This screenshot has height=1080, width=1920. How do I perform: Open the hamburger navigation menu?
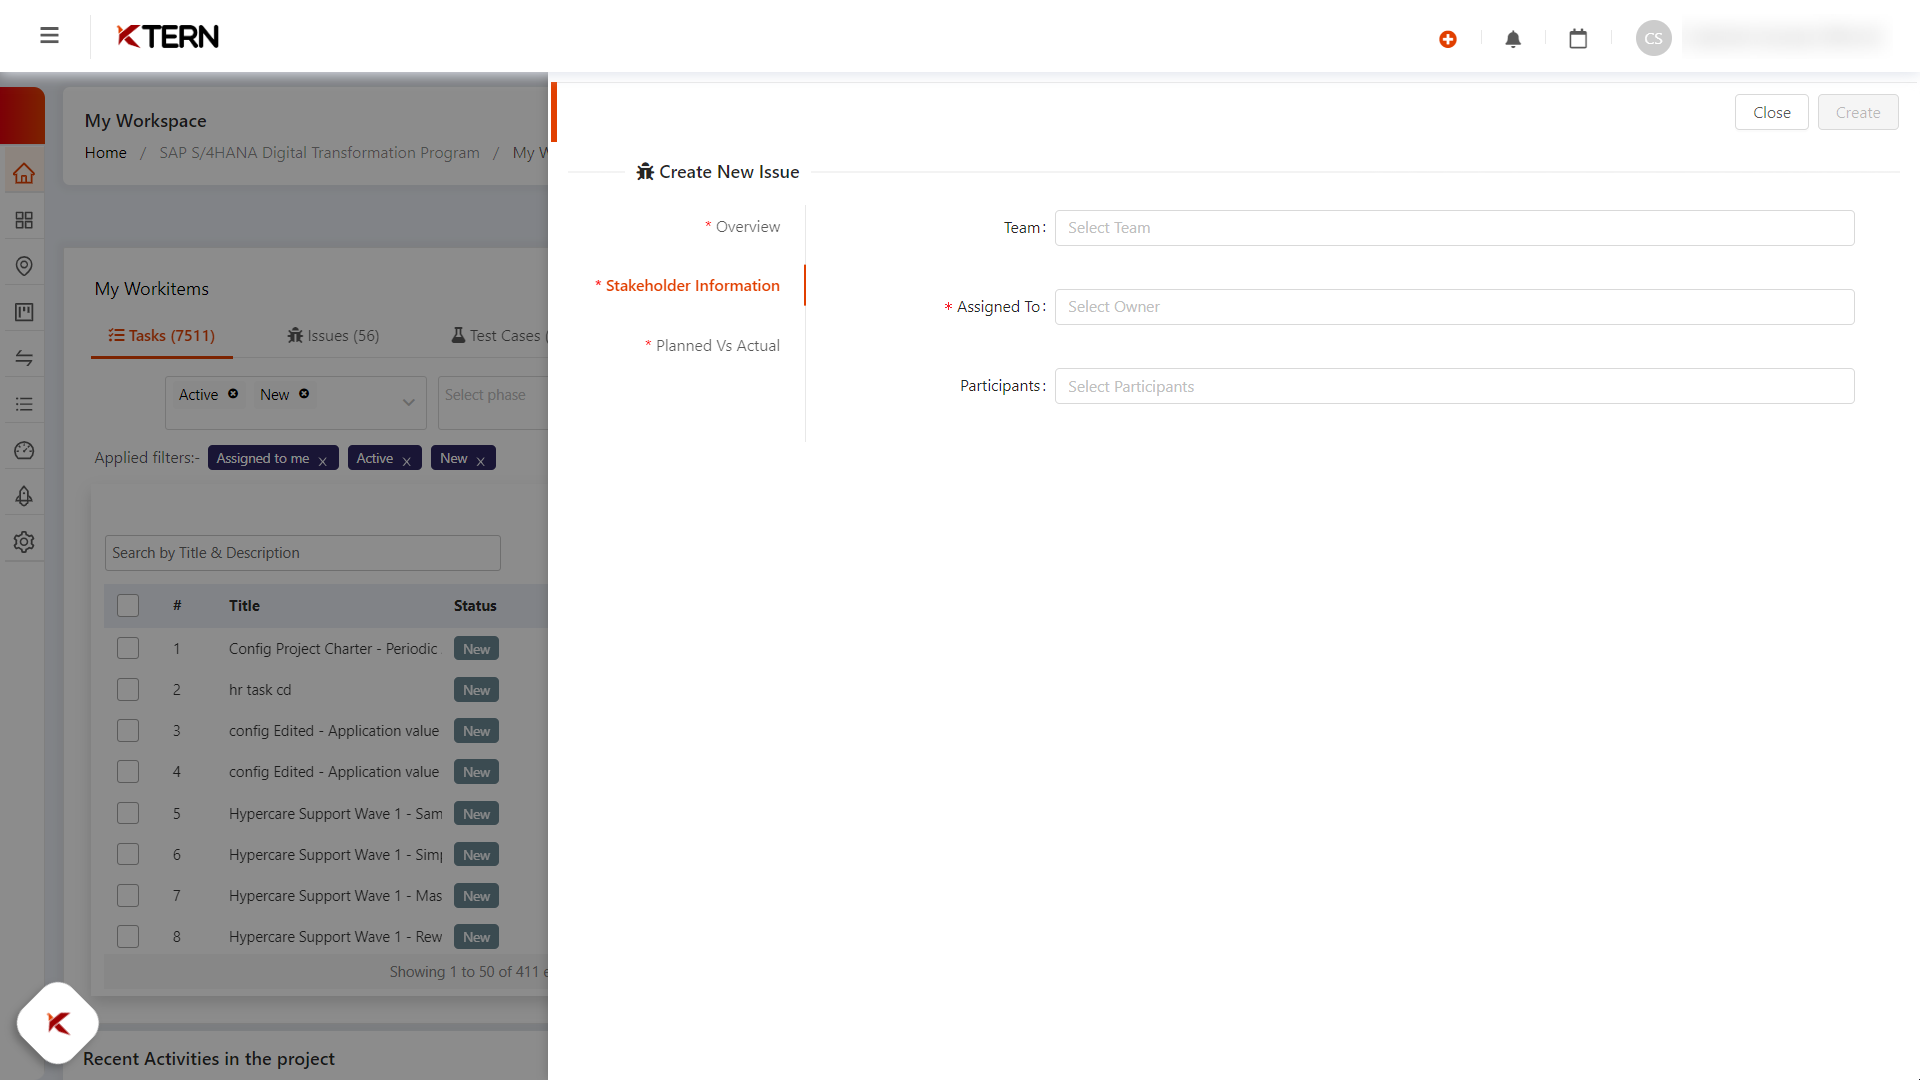[49, 36]
